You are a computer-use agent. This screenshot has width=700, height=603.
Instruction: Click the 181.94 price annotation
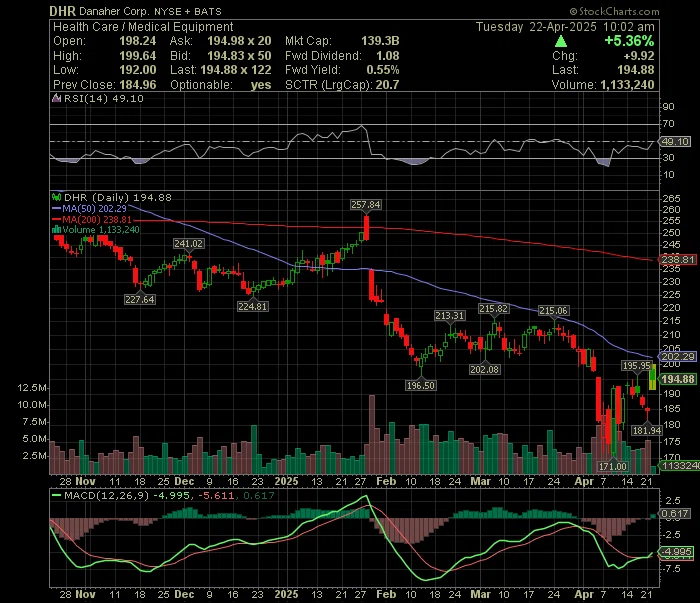point(647,430)
